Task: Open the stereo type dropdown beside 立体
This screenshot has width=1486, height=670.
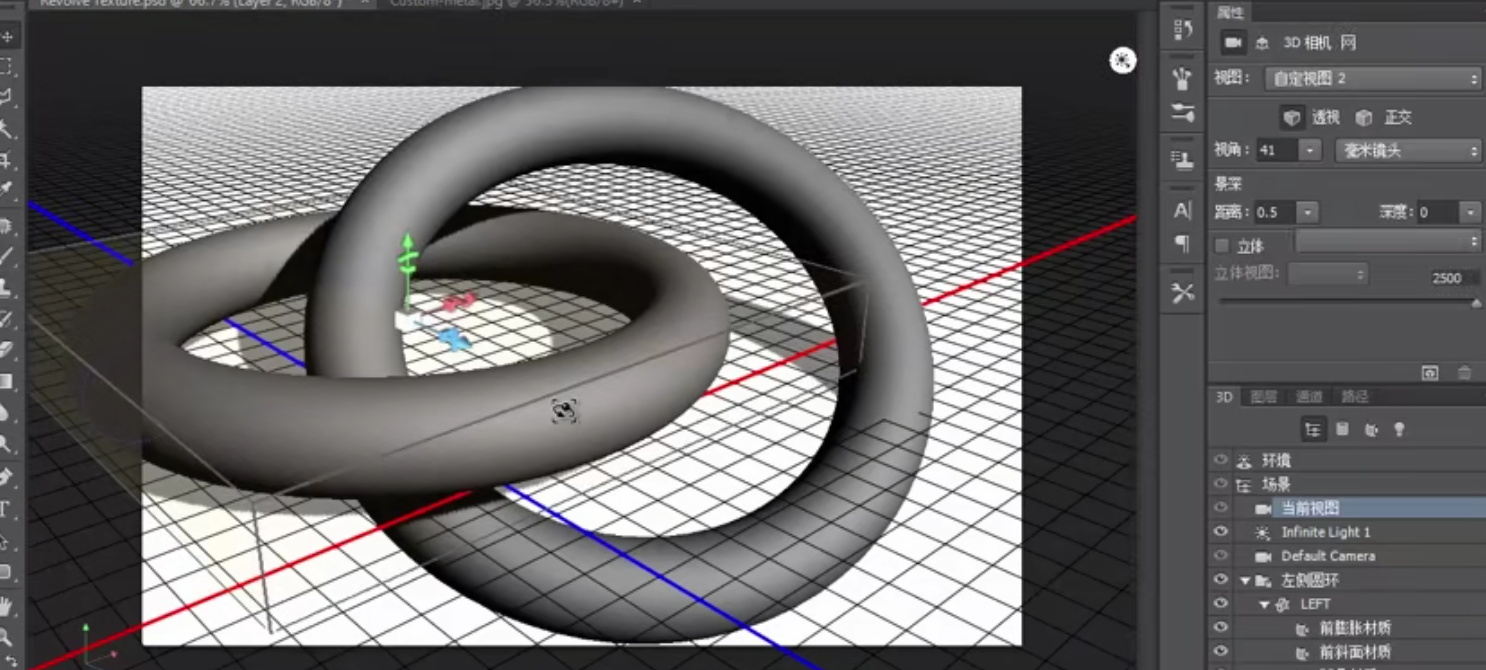Action: coord(1389,241)
